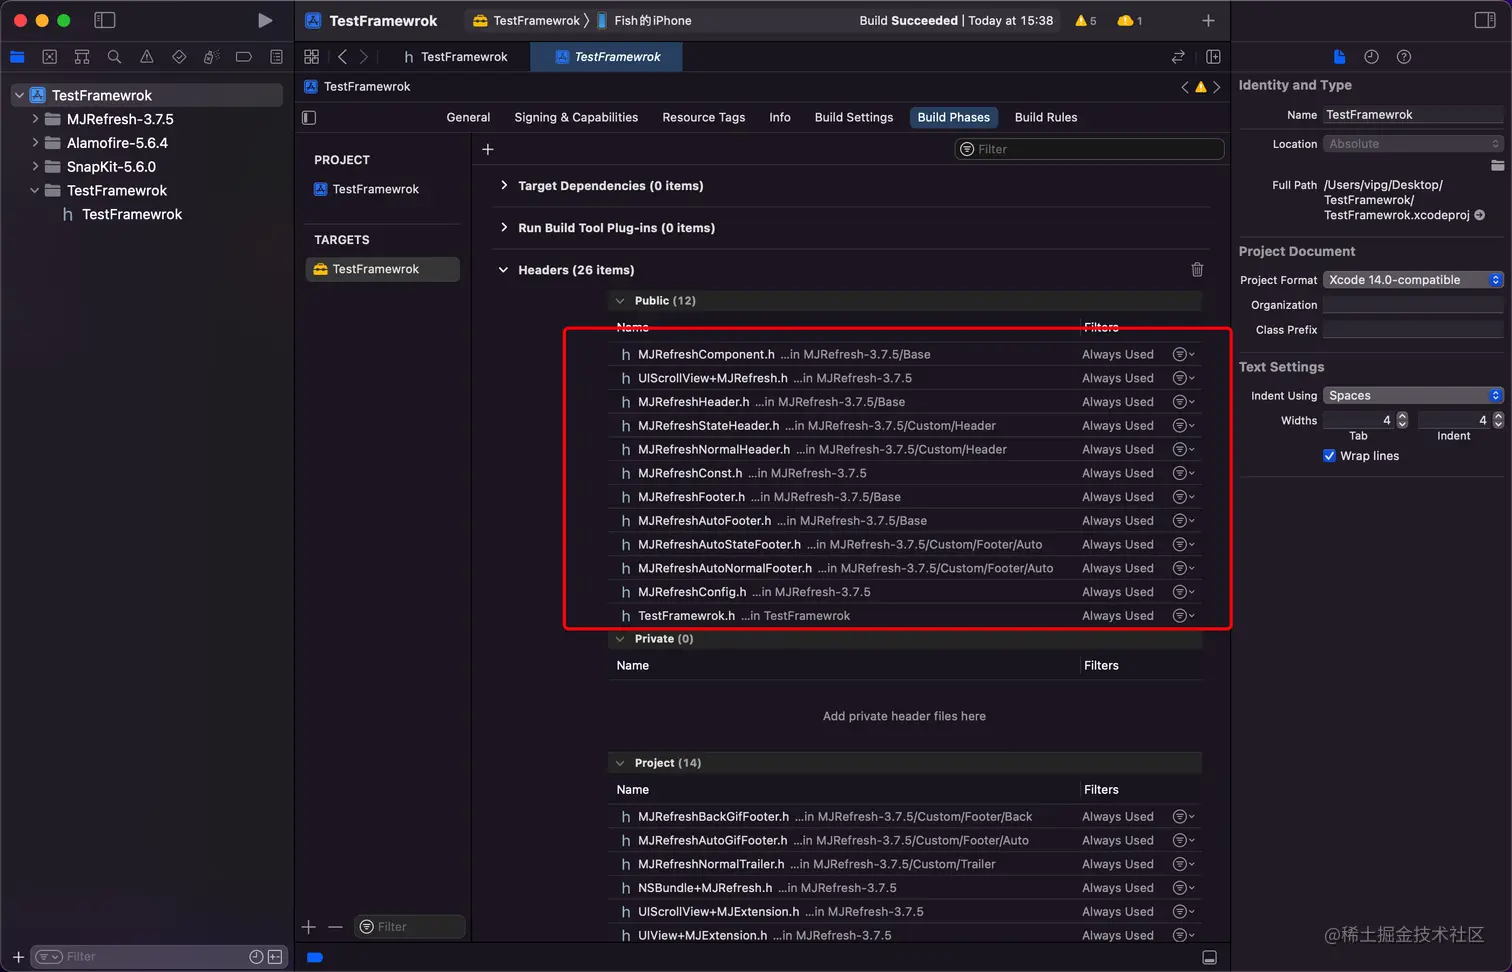The height and width of the screenshot is (972, 1512).
Task: Open the Issue navigator warning icon
Action: 147,57
